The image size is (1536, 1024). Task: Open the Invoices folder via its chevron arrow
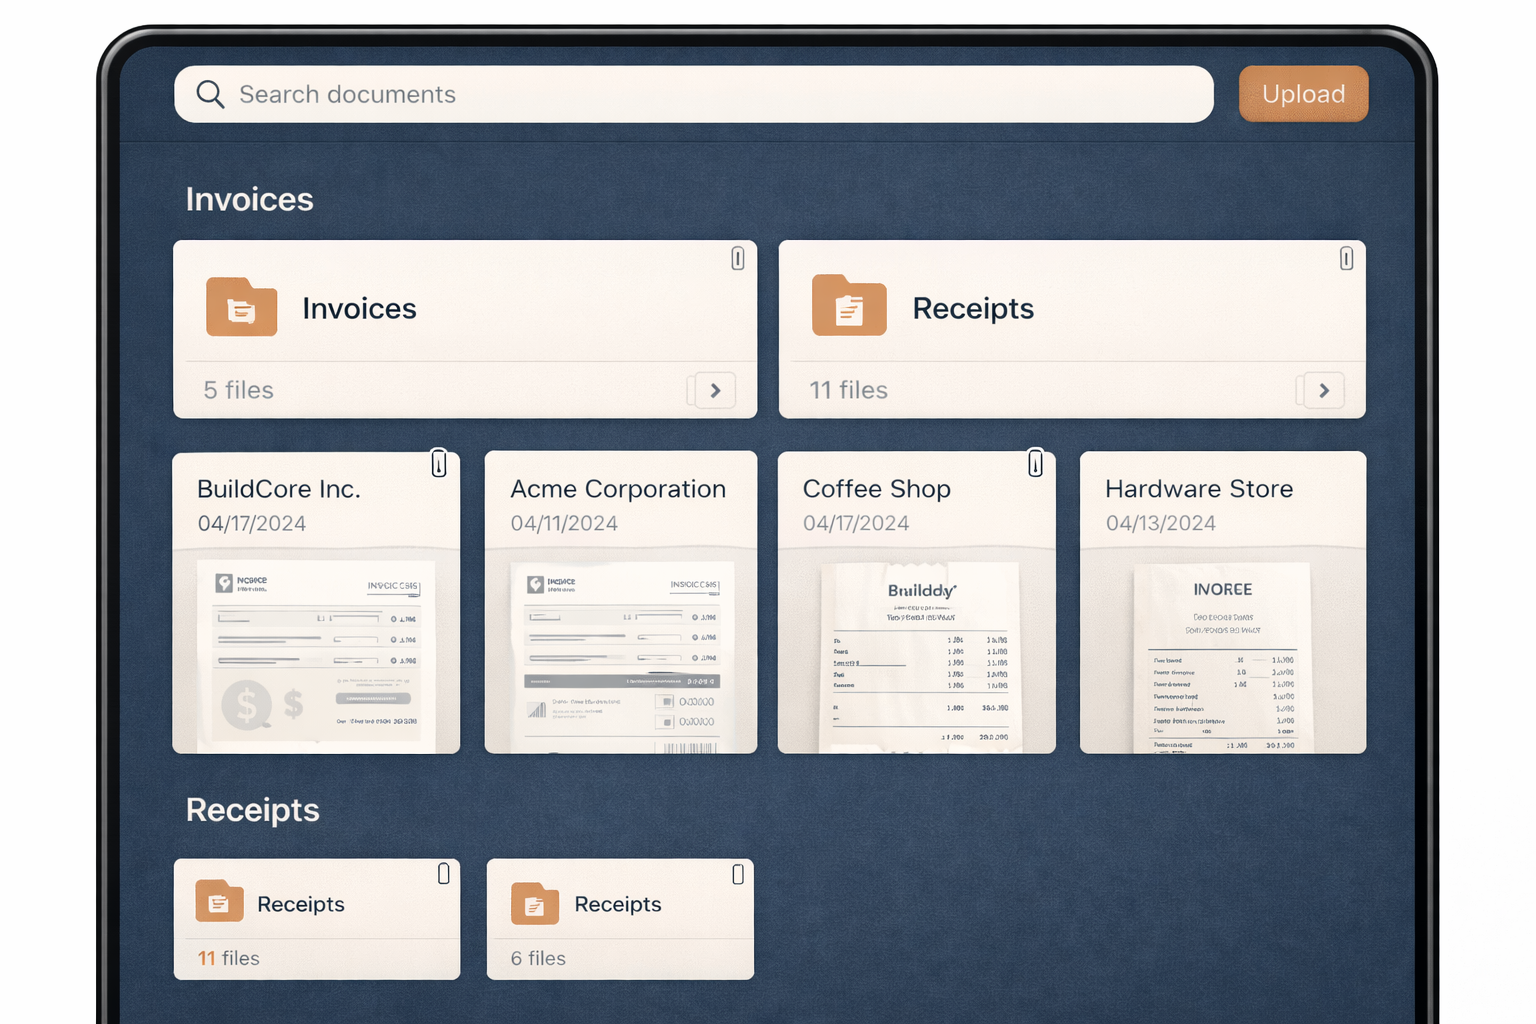712,390
